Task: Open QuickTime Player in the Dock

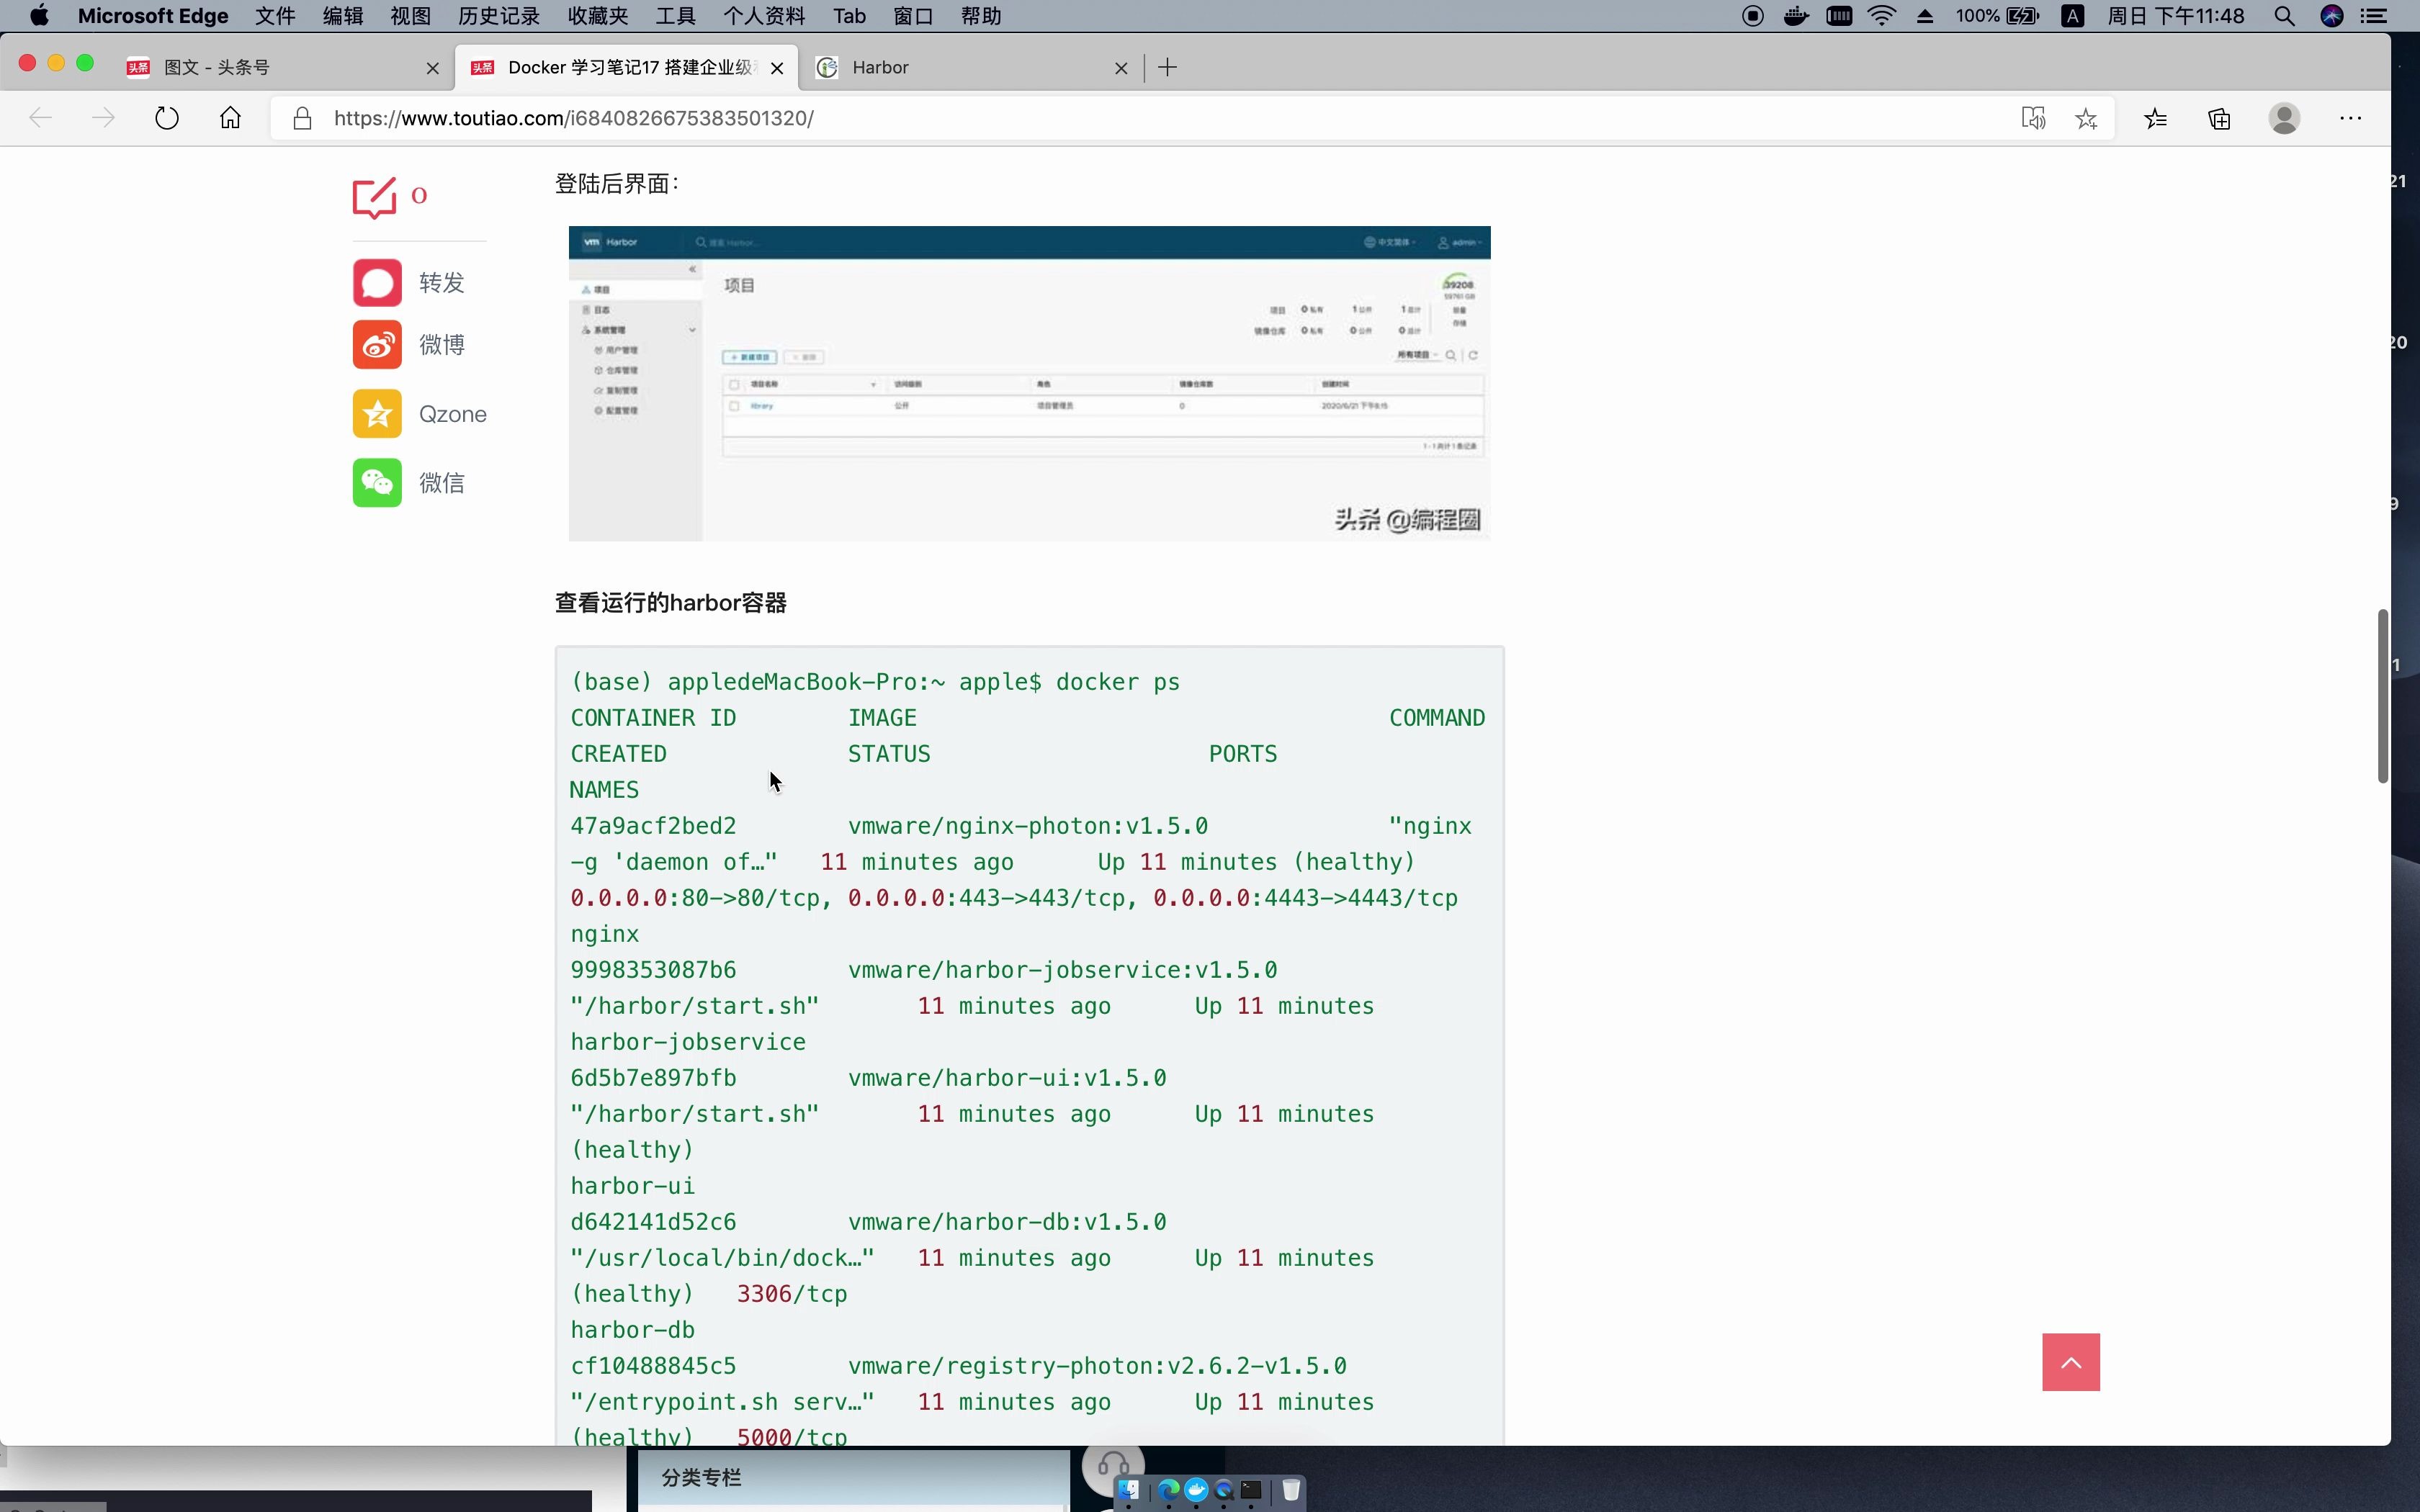Action: tap(1224, 1490)
